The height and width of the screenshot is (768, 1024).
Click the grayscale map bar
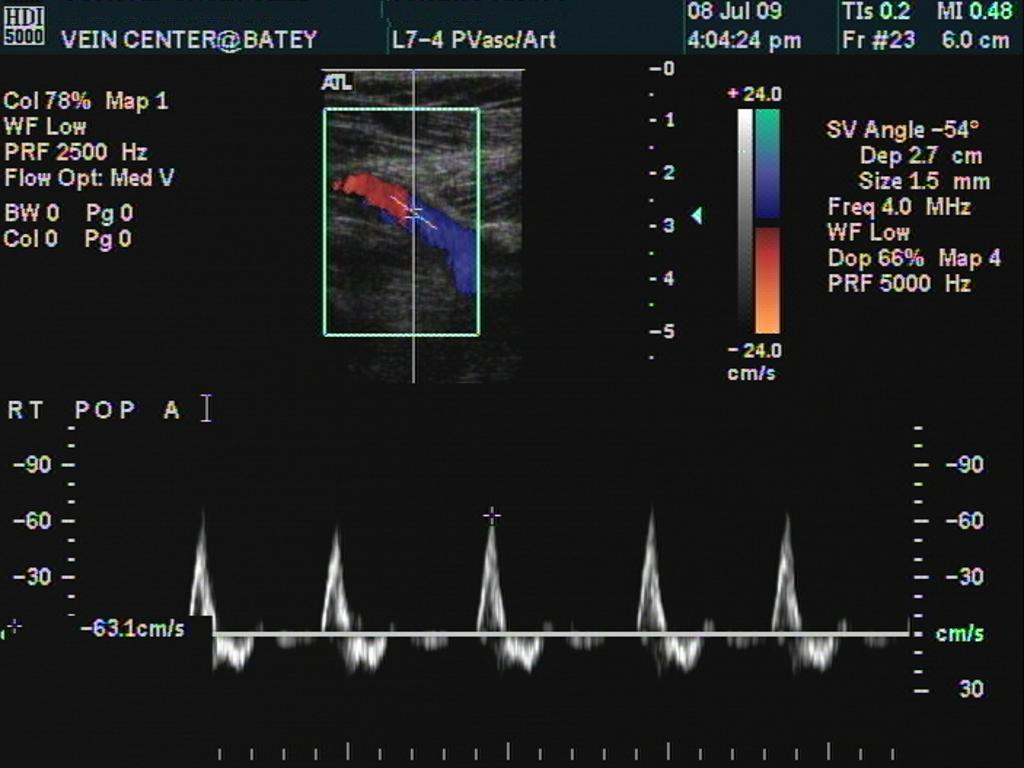[x=744, y=221]
